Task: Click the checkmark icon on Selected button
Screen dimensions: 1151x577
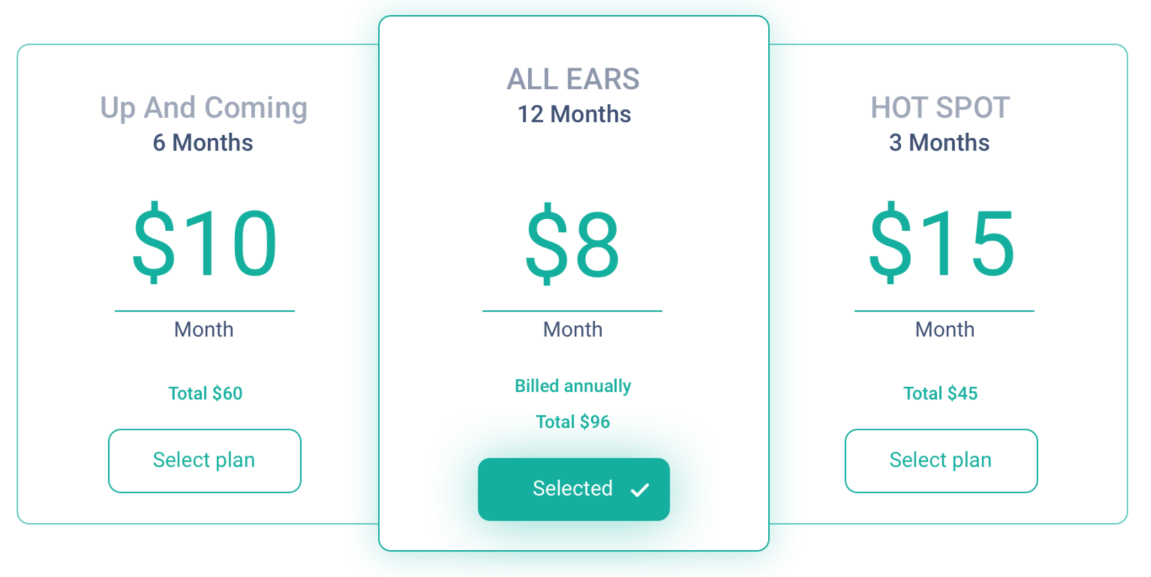Action: click(640, 489)
